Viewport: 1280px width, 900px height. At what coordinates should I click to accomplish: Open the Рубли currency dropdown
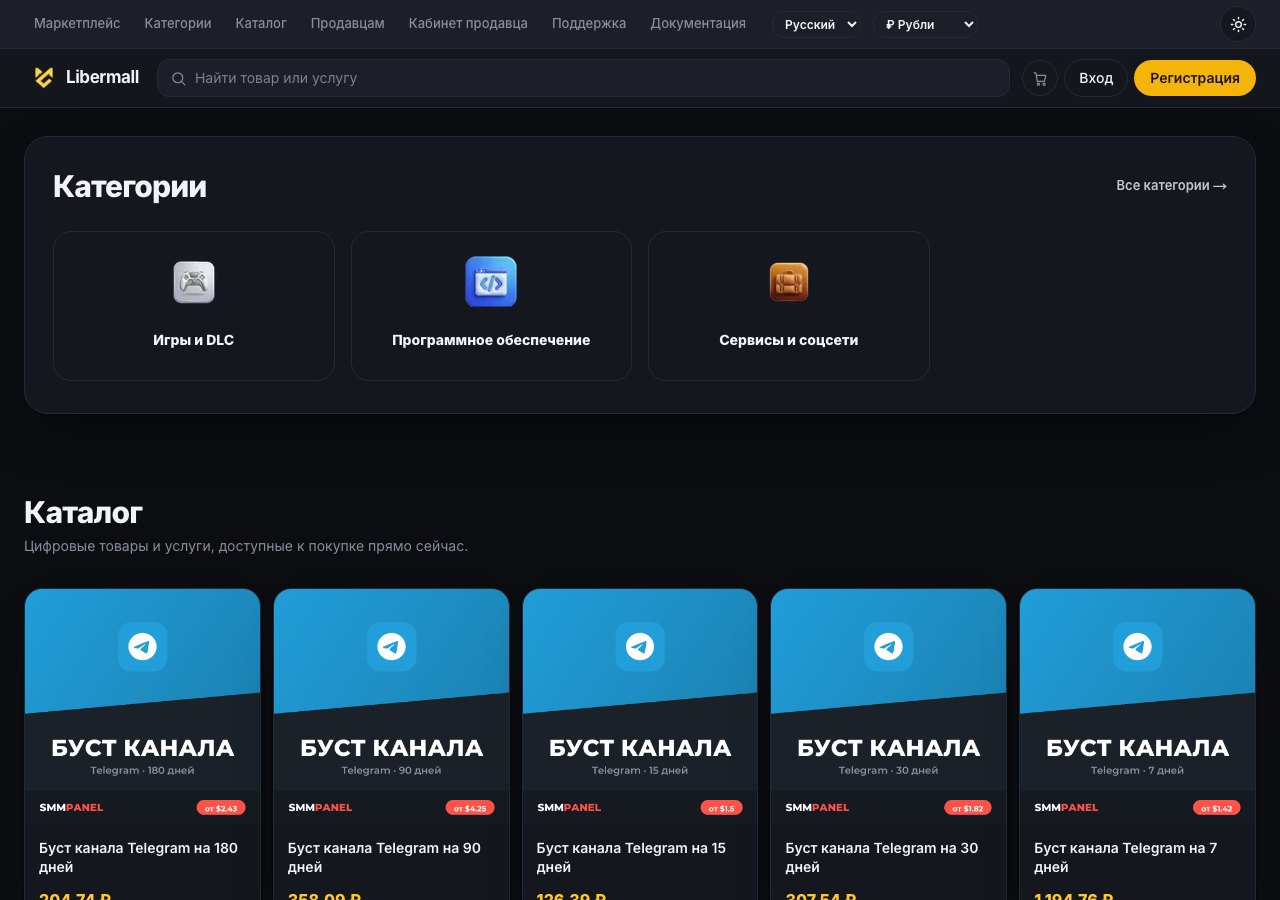(x=925, y=24)
